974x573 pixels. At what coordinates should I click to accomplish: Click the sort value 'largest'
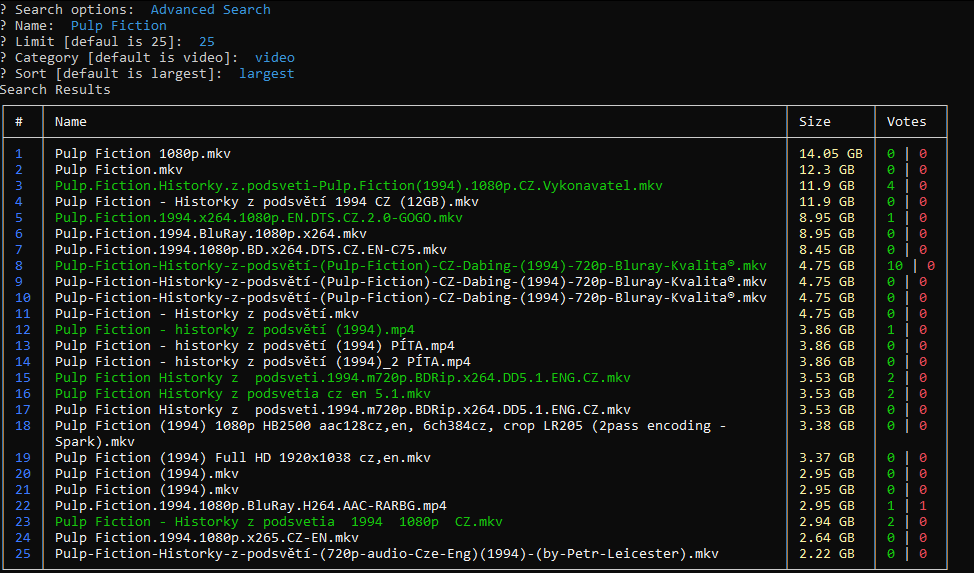click(266, 74)
